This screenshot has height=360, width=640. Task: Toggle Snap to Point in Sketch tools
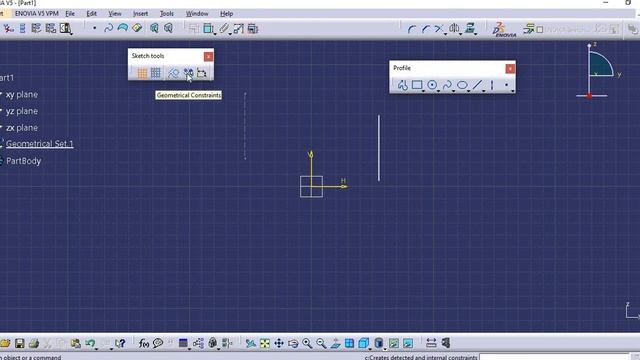tap(156, 73)
